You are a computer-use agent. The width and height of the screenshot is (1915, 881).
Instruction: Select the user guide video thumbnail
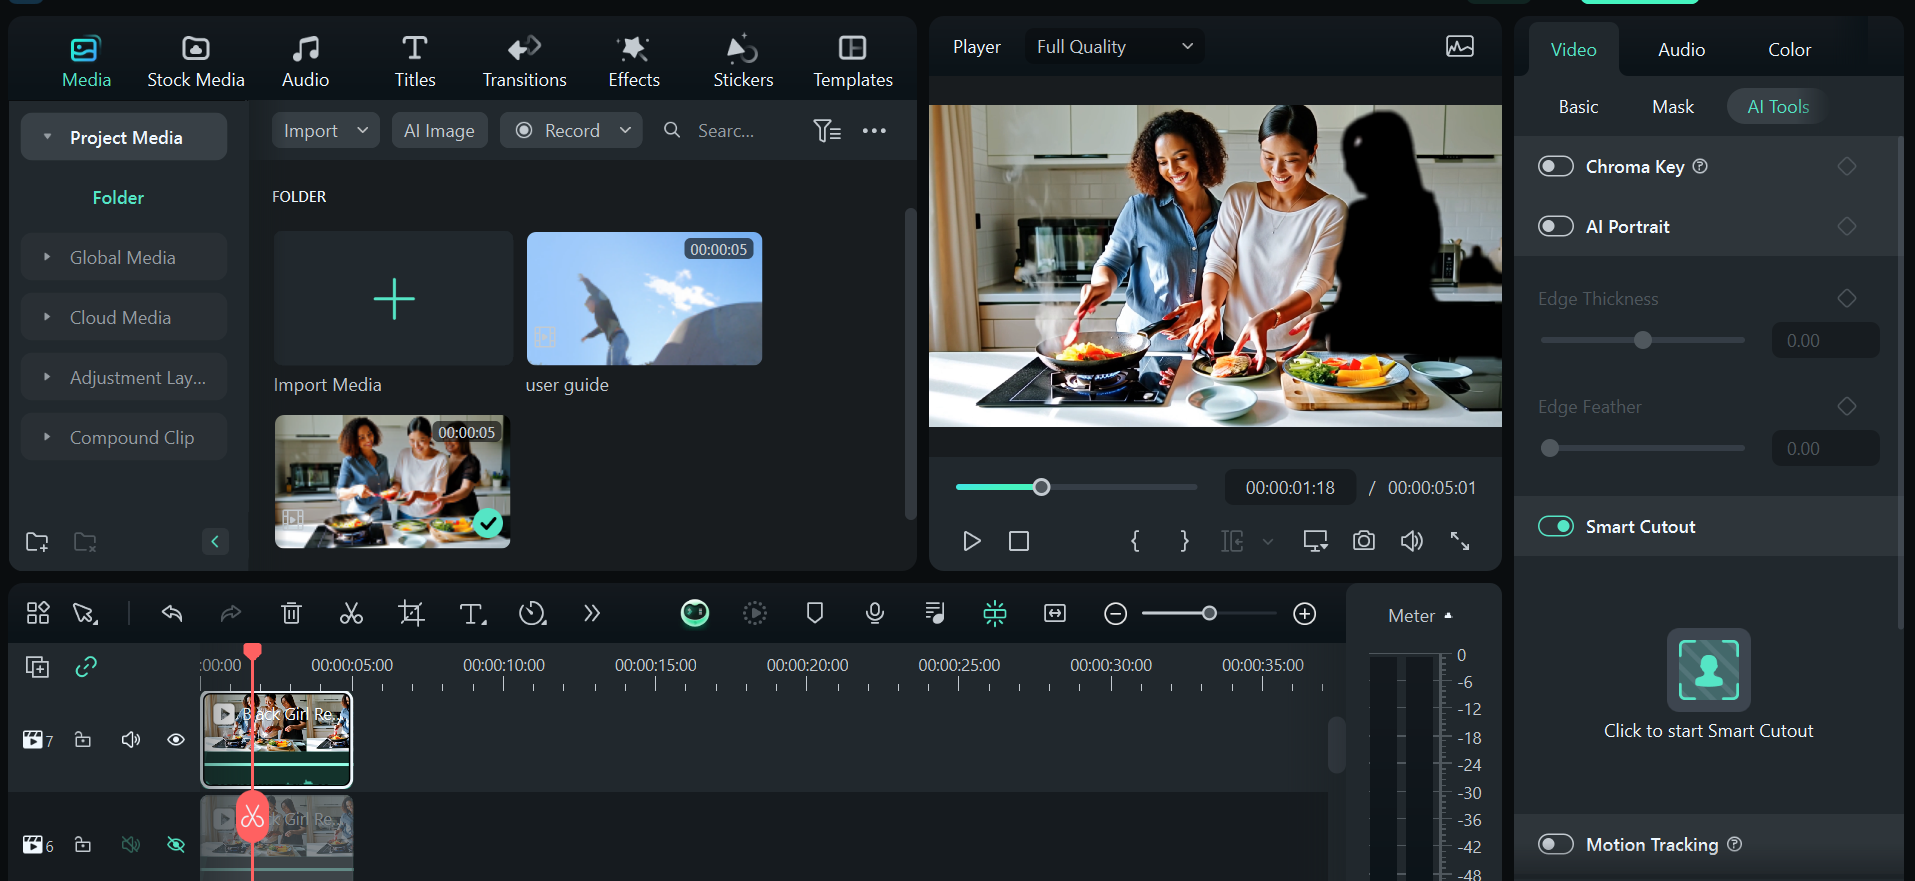pyautogui.click(x=644, y=298)
